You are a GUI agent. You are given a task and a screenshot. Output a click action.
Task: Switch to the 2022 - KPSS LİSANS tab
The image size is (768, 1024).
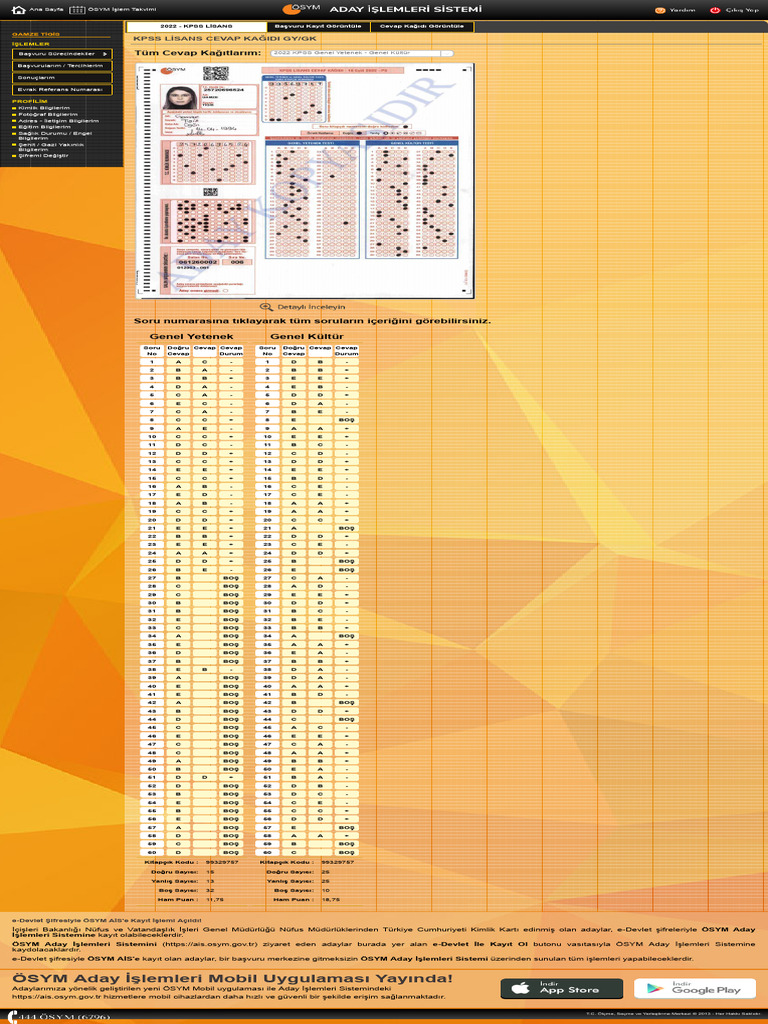pyautogui.click(x=196, y=26)
